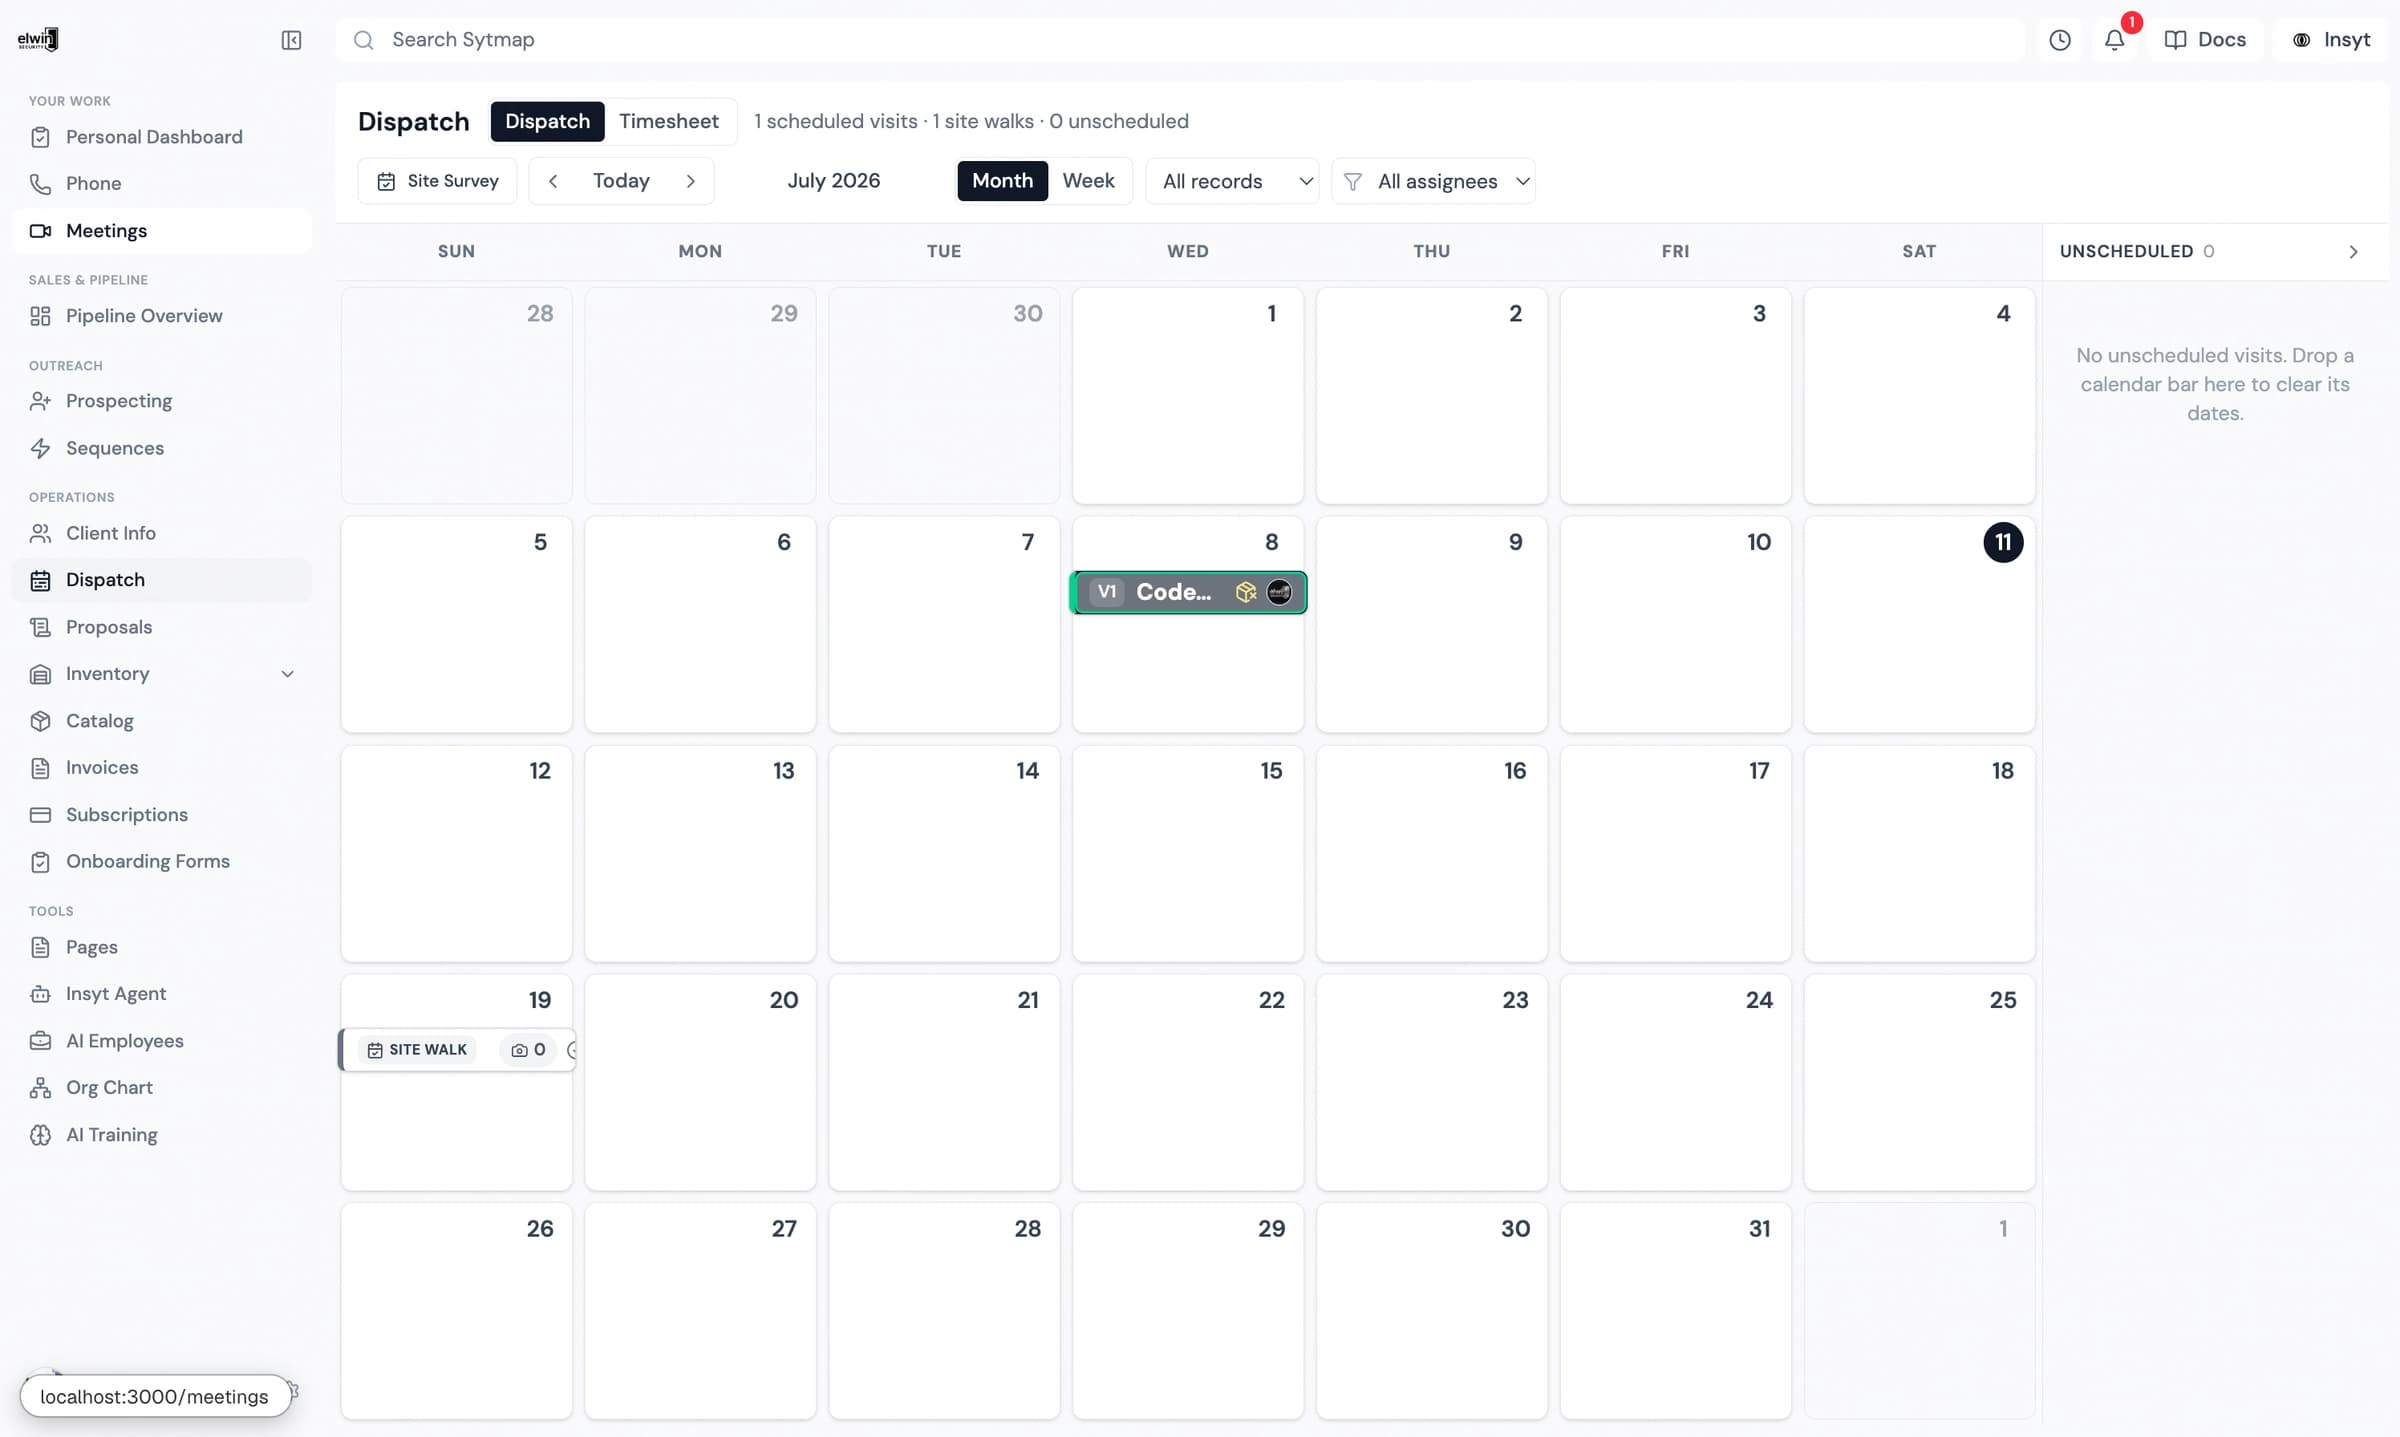The height and width of the screenshot is (1437, 2400).
Task: Open the Site Walk event on 19
Action: click(x=458, y=1050)
